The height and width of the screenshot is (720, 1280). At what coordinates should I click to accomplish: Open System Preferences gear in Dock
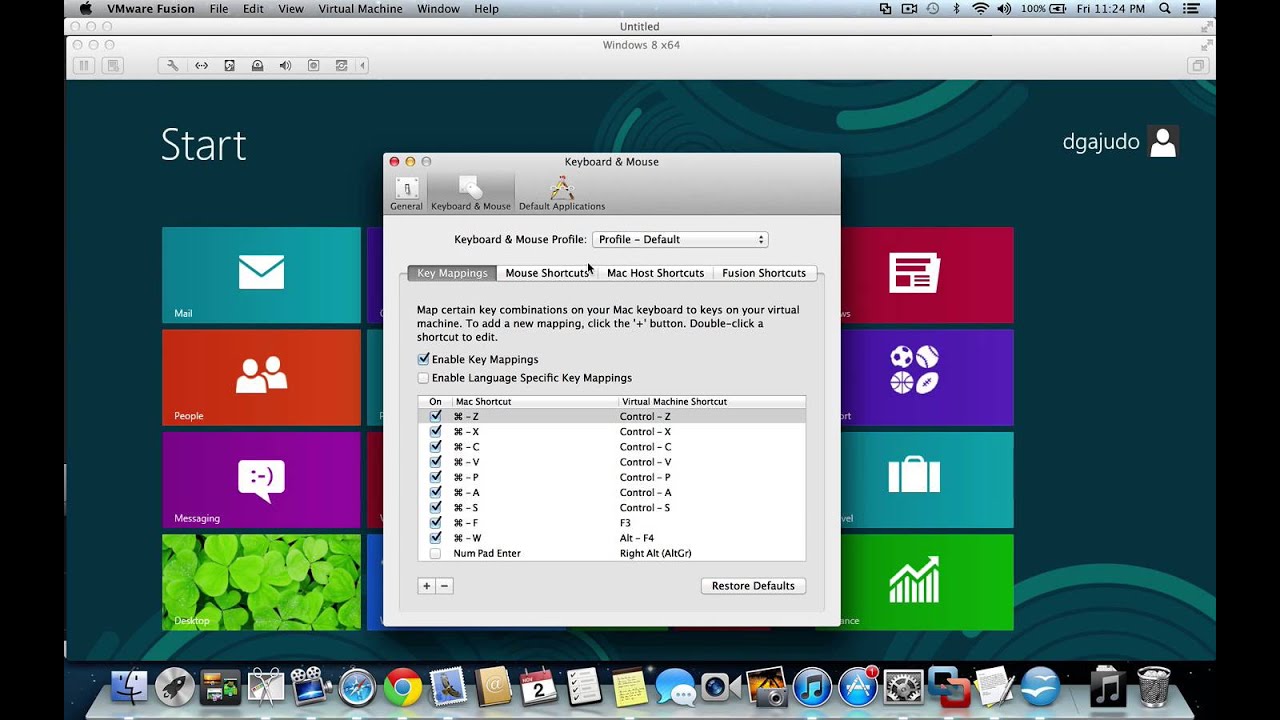[x=903, y=687]
